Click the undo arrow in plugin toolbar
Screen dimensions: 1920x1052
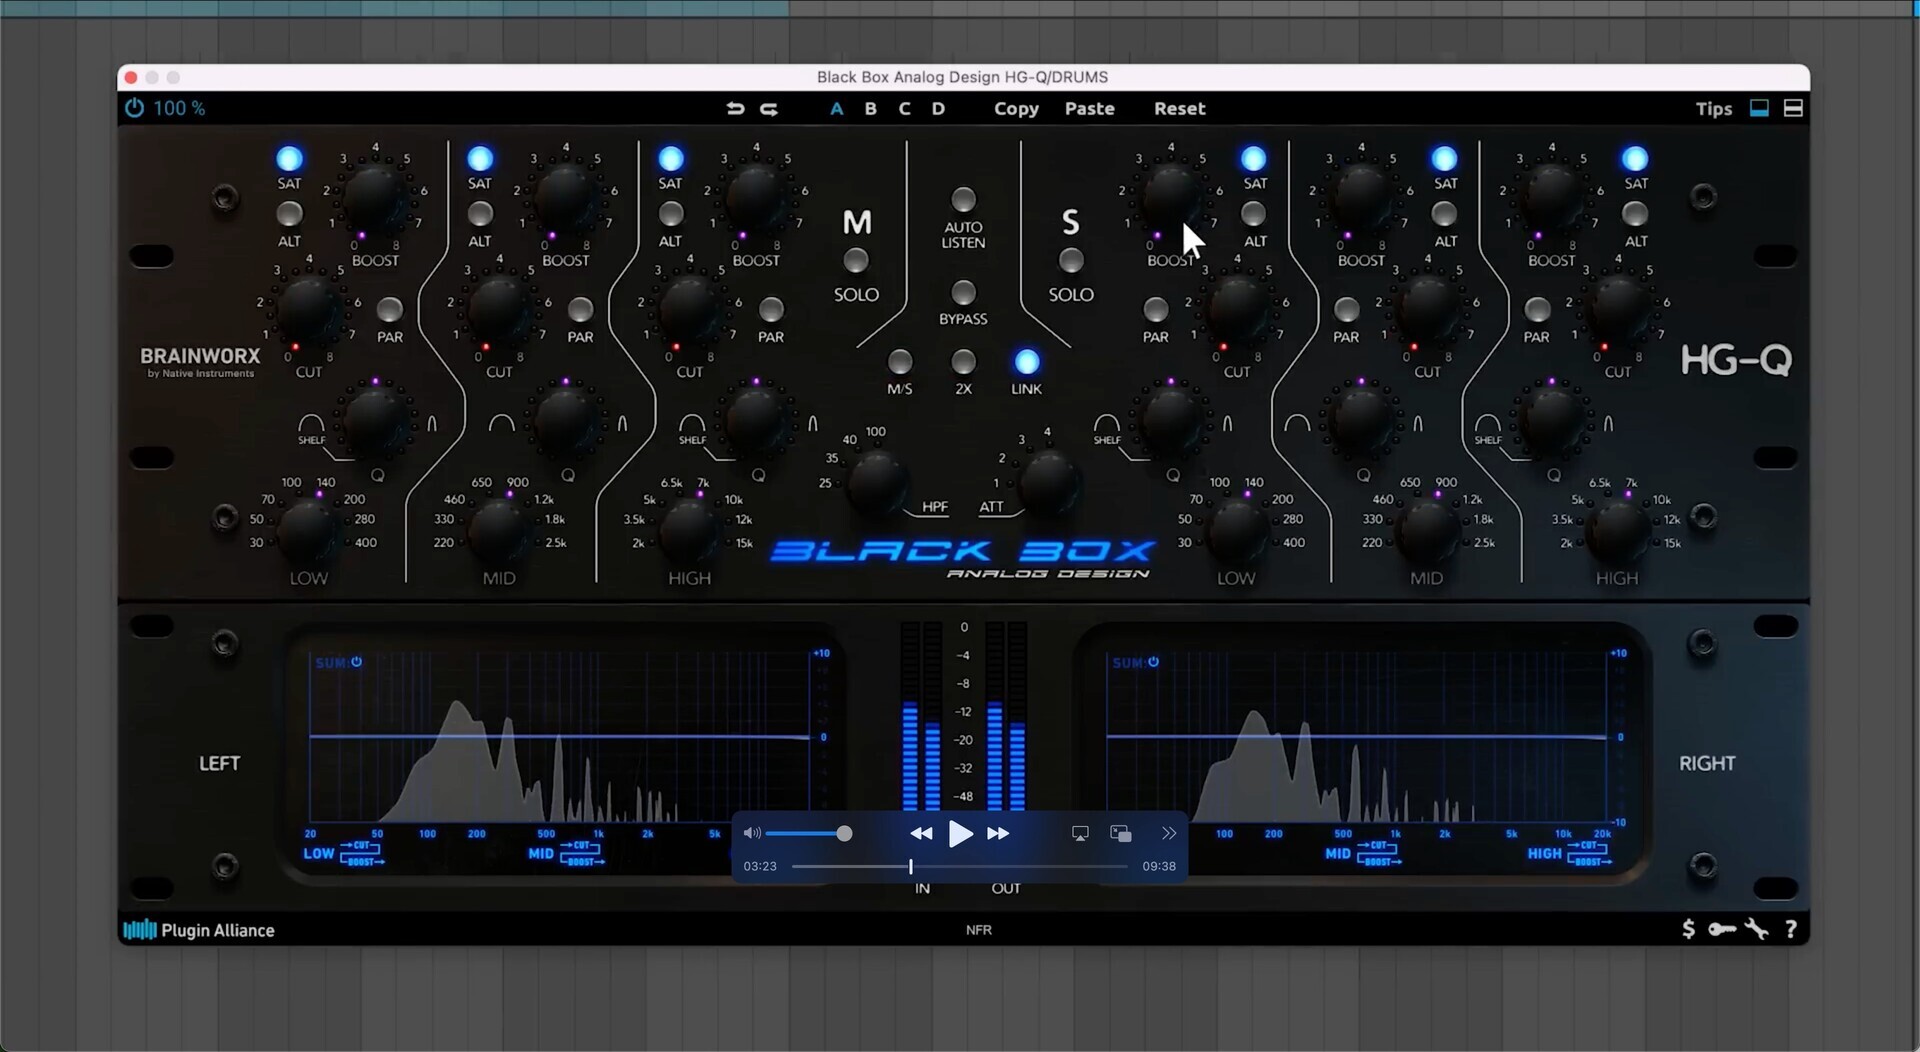coord(735,108)
